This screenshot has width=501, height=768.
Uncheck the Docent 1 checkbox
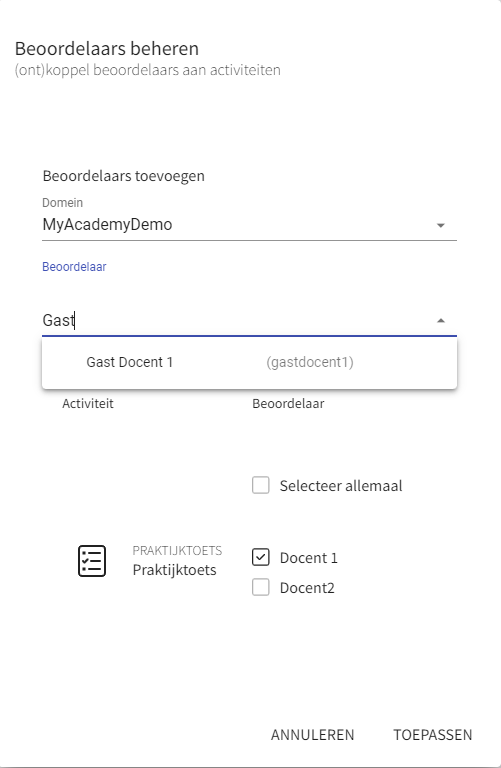click(261, 557)
